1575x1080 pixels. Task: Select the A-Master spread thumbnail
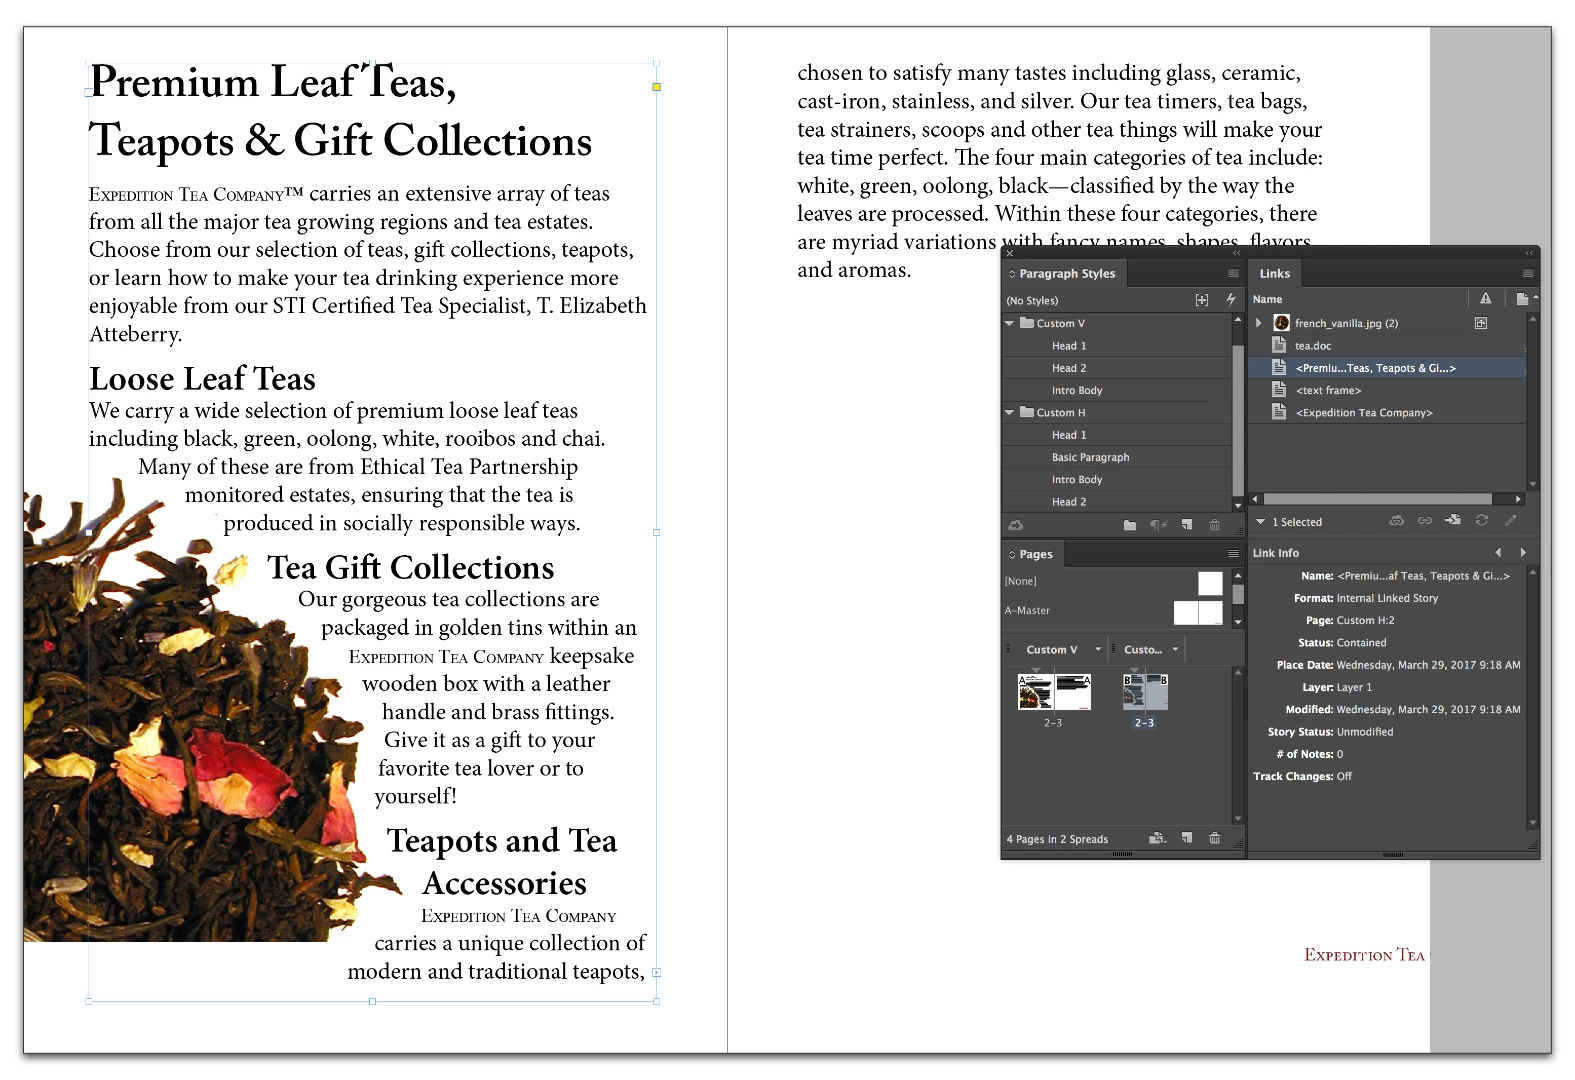[1198, 612]
